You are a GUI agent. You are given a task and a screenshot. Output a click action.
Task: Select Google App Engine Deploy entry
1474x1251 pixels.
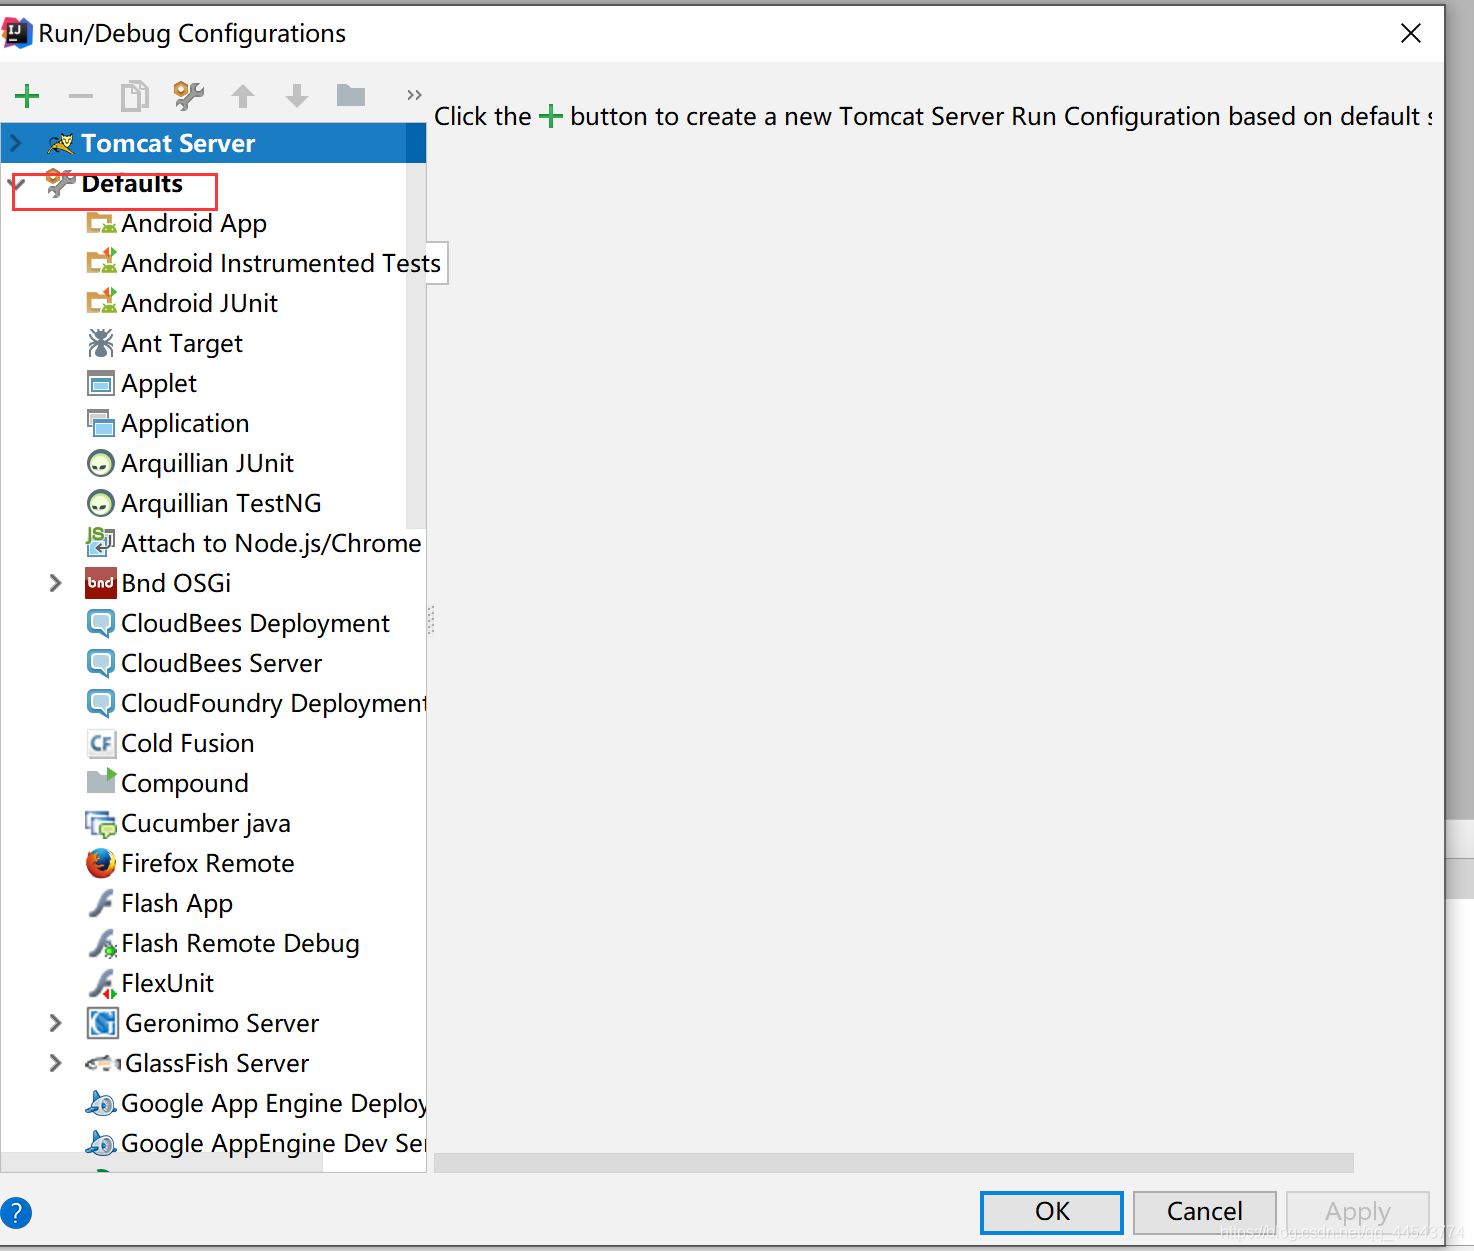pos(274,1104)
